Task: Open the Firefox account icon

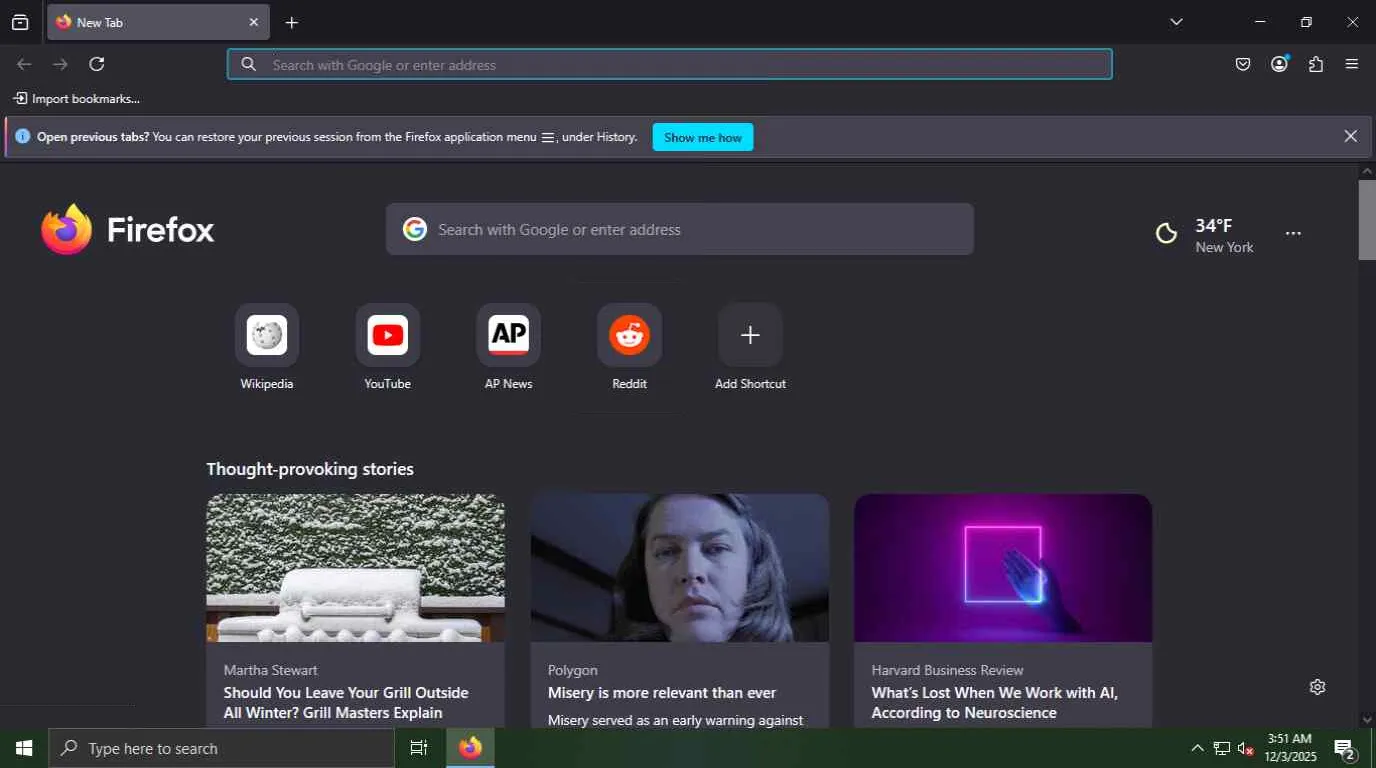Action: (x=1279, y=64)
